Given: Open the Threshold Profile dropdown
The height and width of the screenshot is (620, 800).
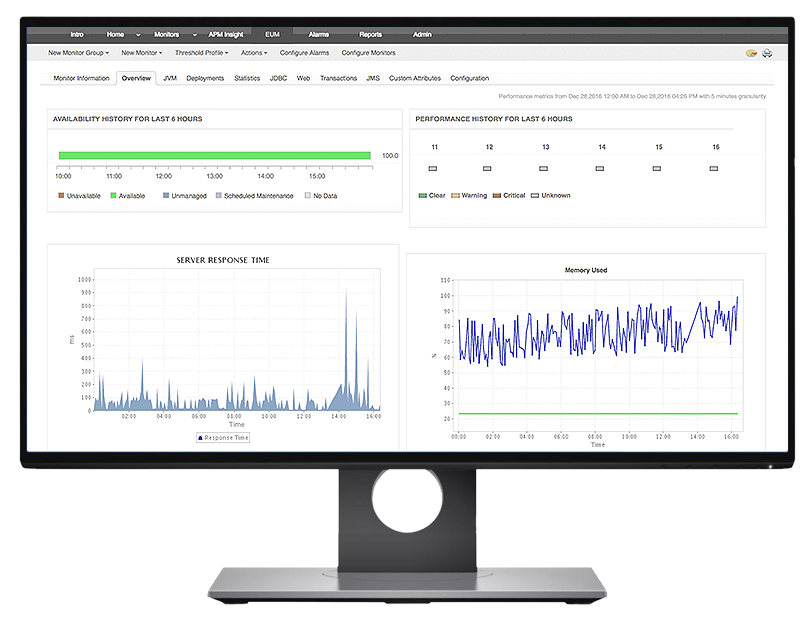Looking at the screenshot, I should [x=199, y=52].
